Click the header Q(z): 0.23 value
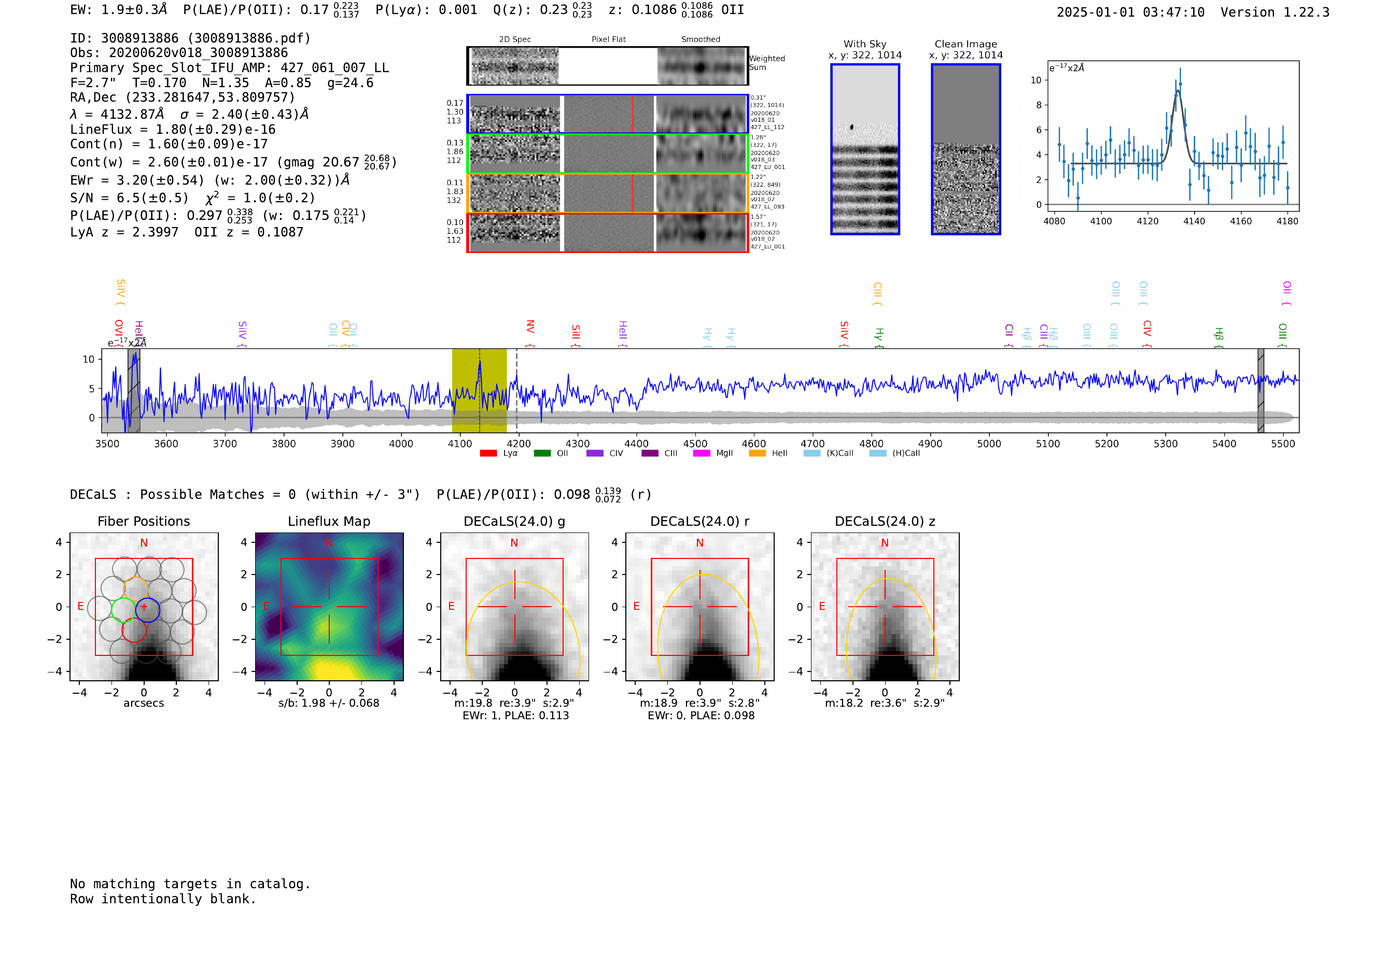 [544, 9]
